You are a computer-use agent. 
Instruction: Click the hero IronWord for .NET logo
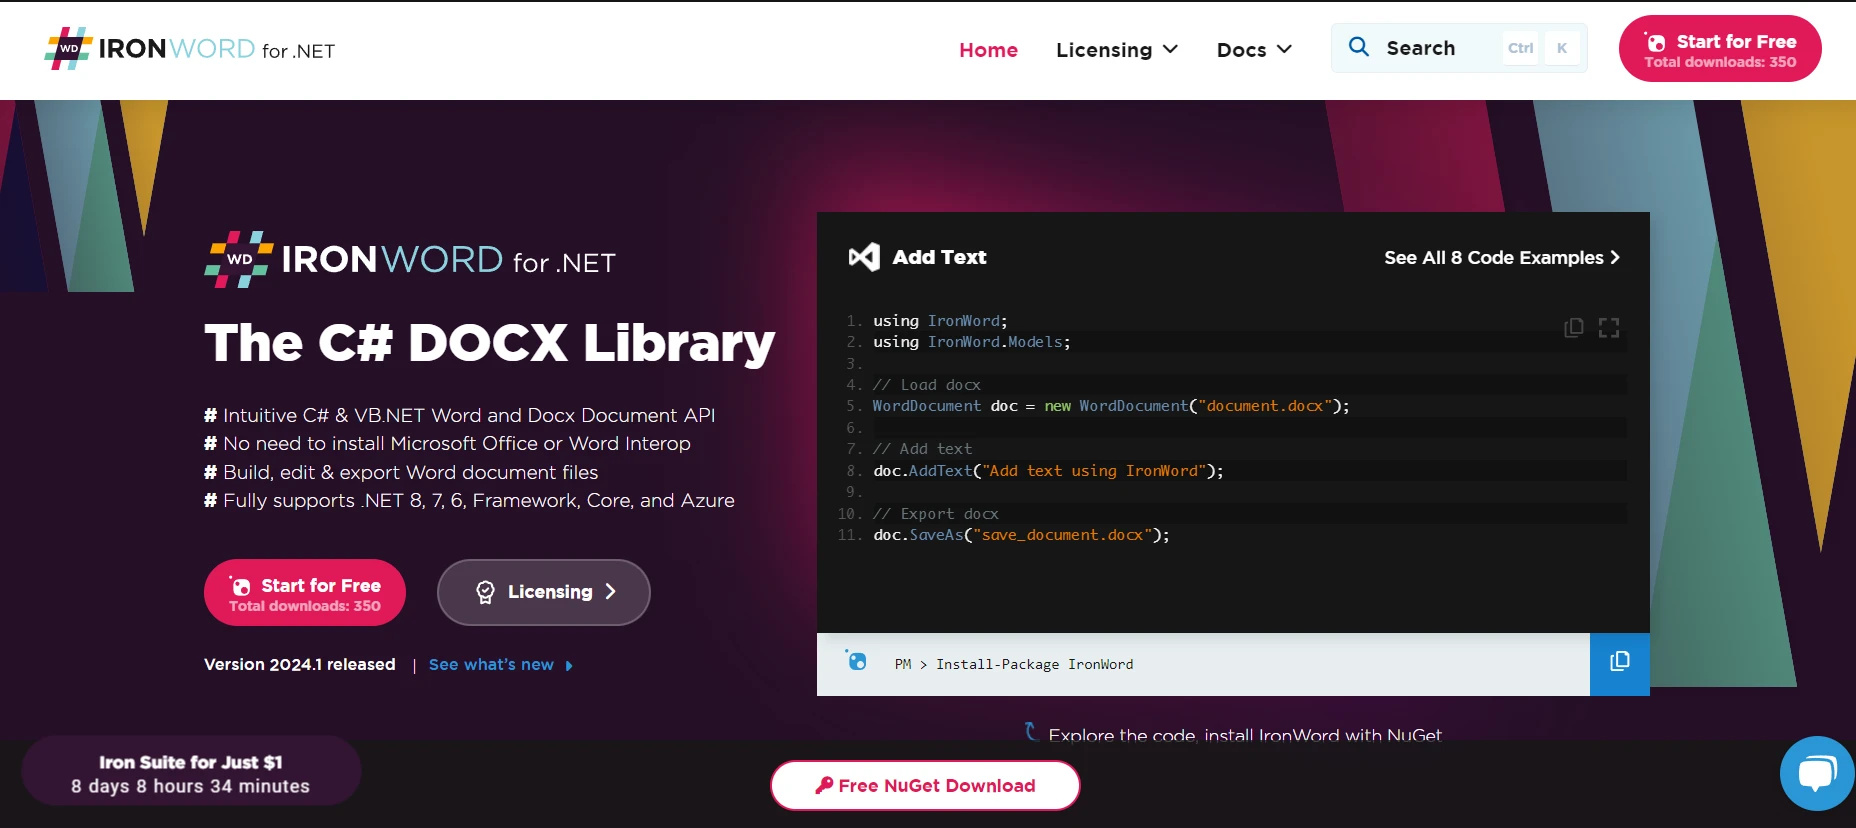[x=410, y=260]
